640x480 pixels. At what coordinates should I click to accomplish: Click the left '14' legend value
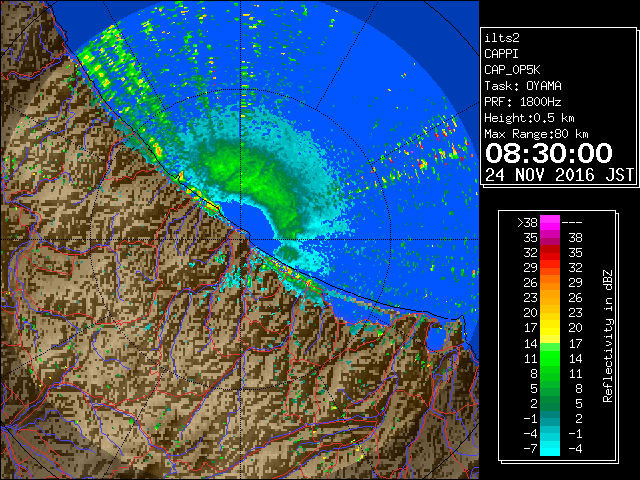pyautogui.click(x=531, y=343)
